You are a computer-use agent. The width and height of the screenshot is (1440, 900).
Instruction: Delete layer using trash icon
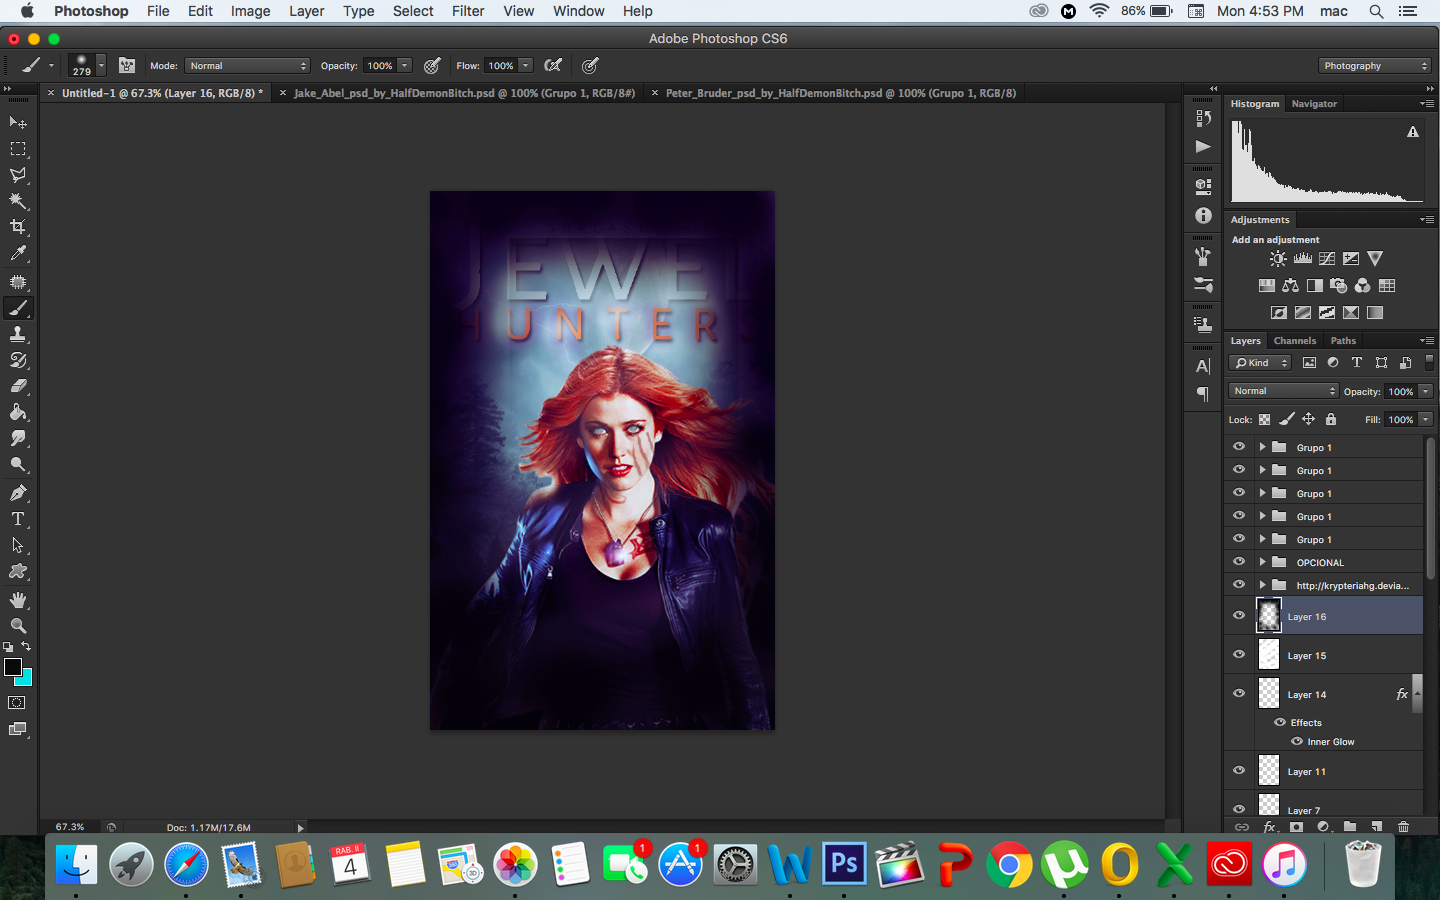pyautogui.click(x=1403, y=827)
